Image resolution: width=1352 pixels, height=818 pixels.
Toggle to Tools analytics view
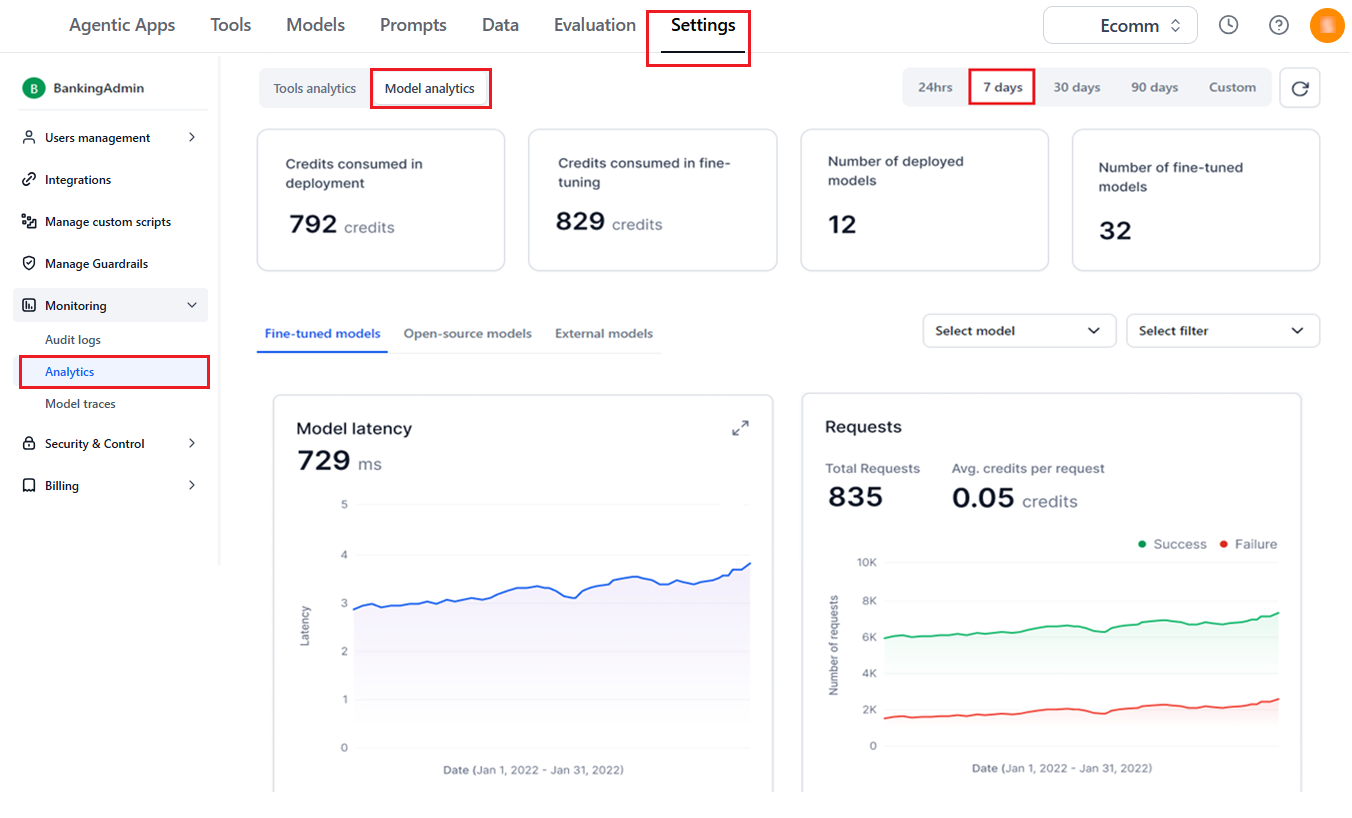tap(315, 89)
